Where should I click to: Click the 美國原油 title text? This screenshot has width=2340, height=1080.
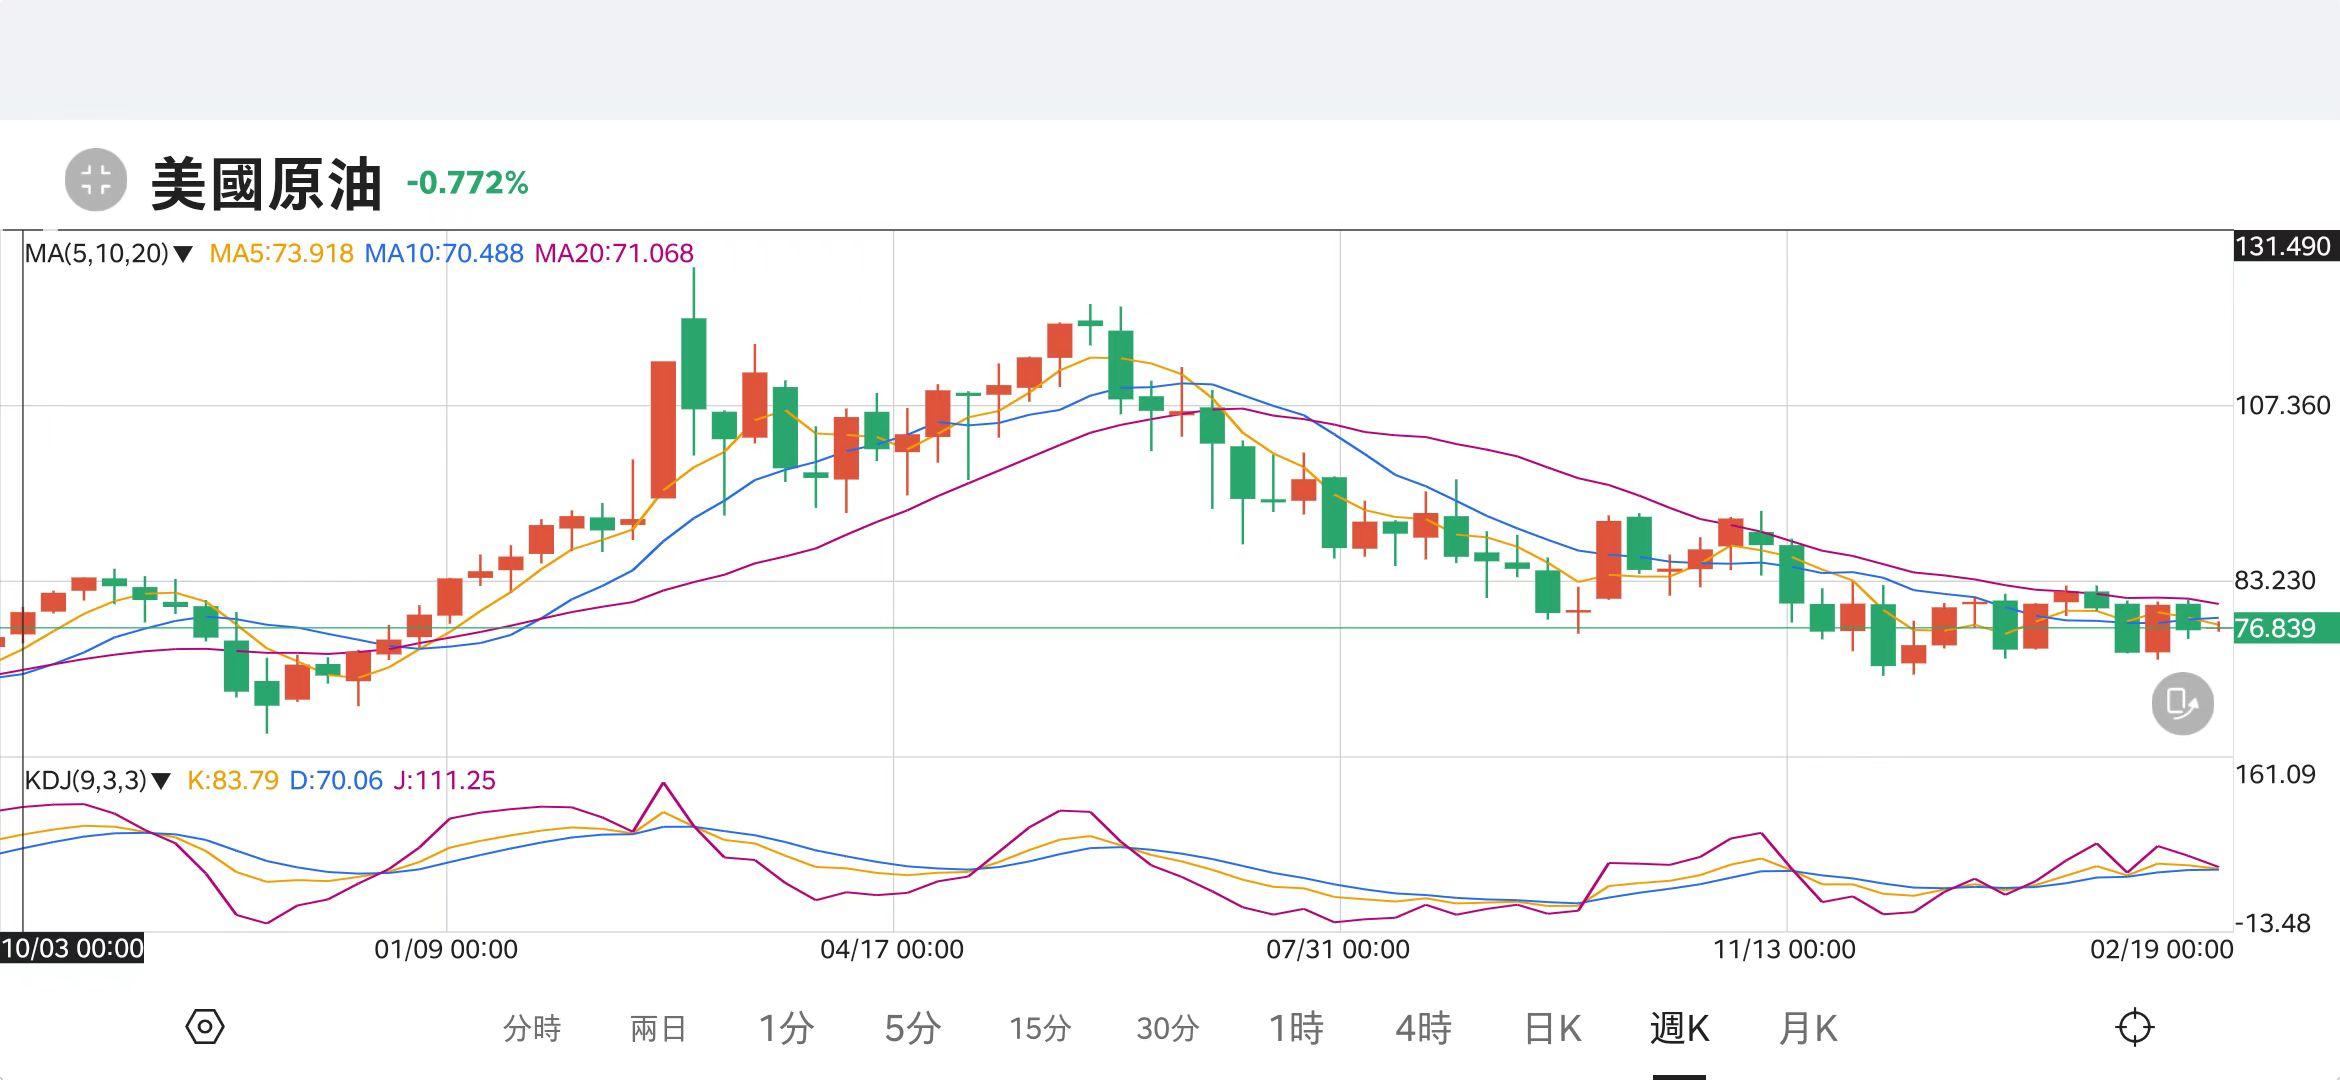tap(267, 184)
